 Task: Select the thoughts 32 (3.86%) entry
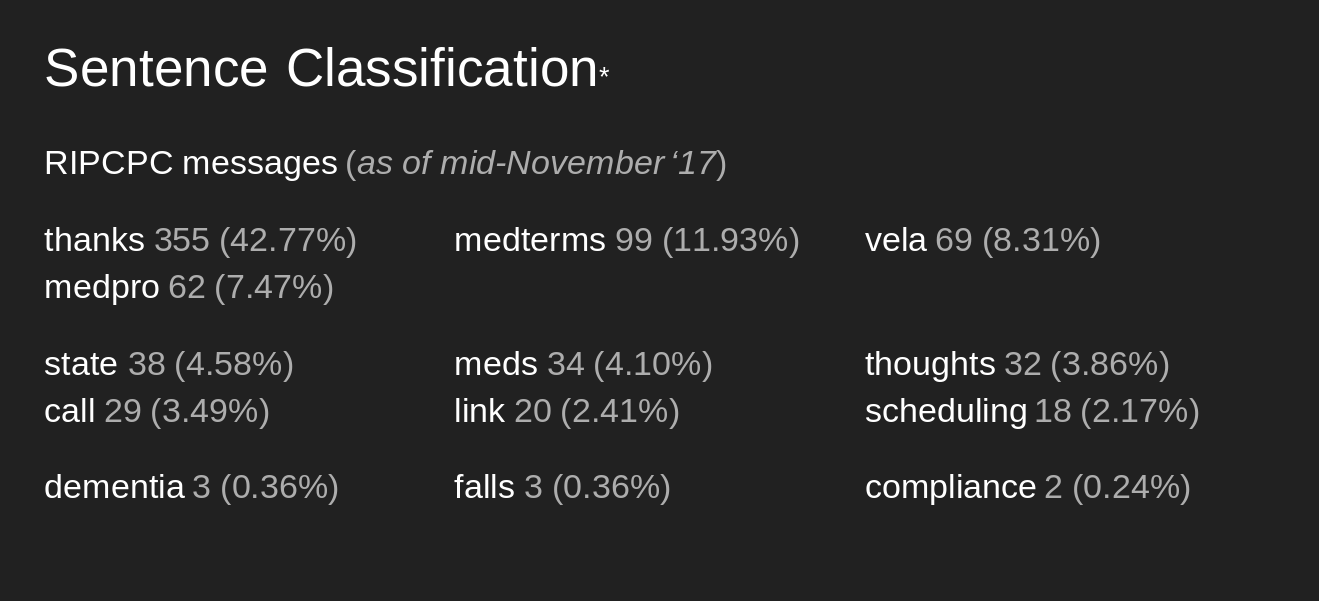point(1017,364)
